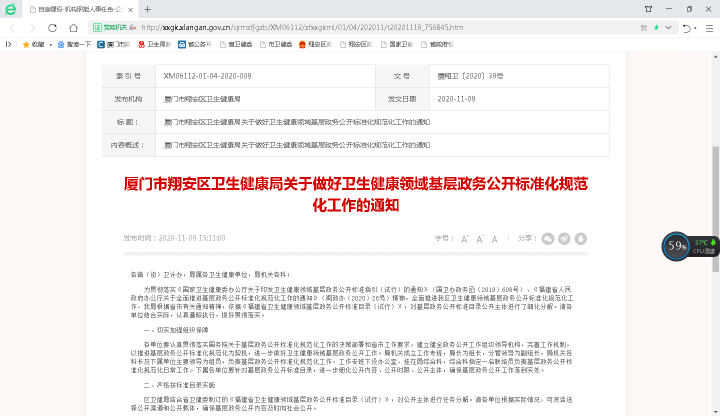Screen dimensions: 720x417
Task: Share article via WeChat icon
Action: click(548, 239)
